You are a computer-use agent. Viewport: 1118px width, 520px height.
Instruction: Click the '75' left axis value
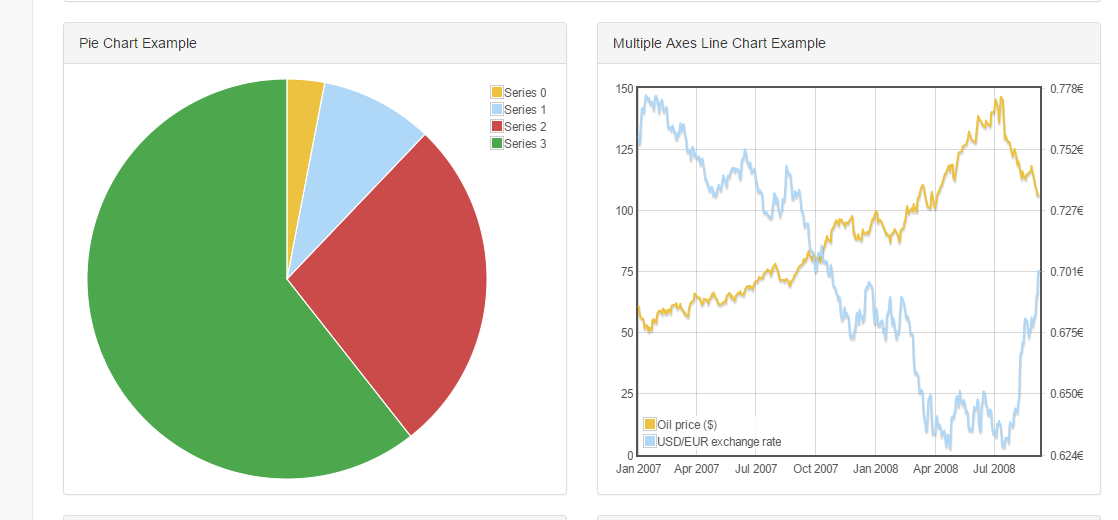[x=627, y=272]
